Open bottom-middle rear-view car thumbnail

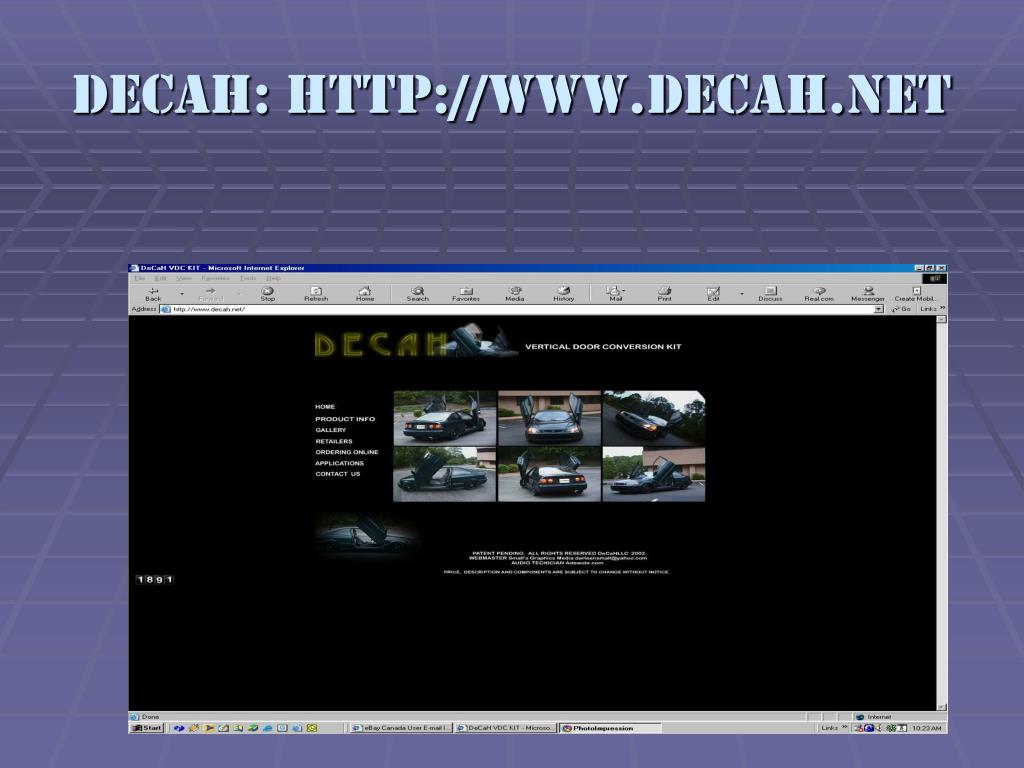549,474
